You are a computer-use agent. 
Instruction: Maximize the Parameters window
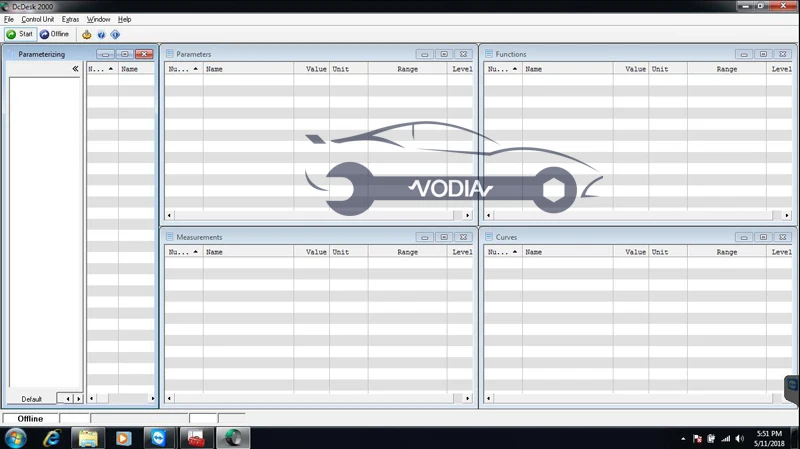point(444,54)
